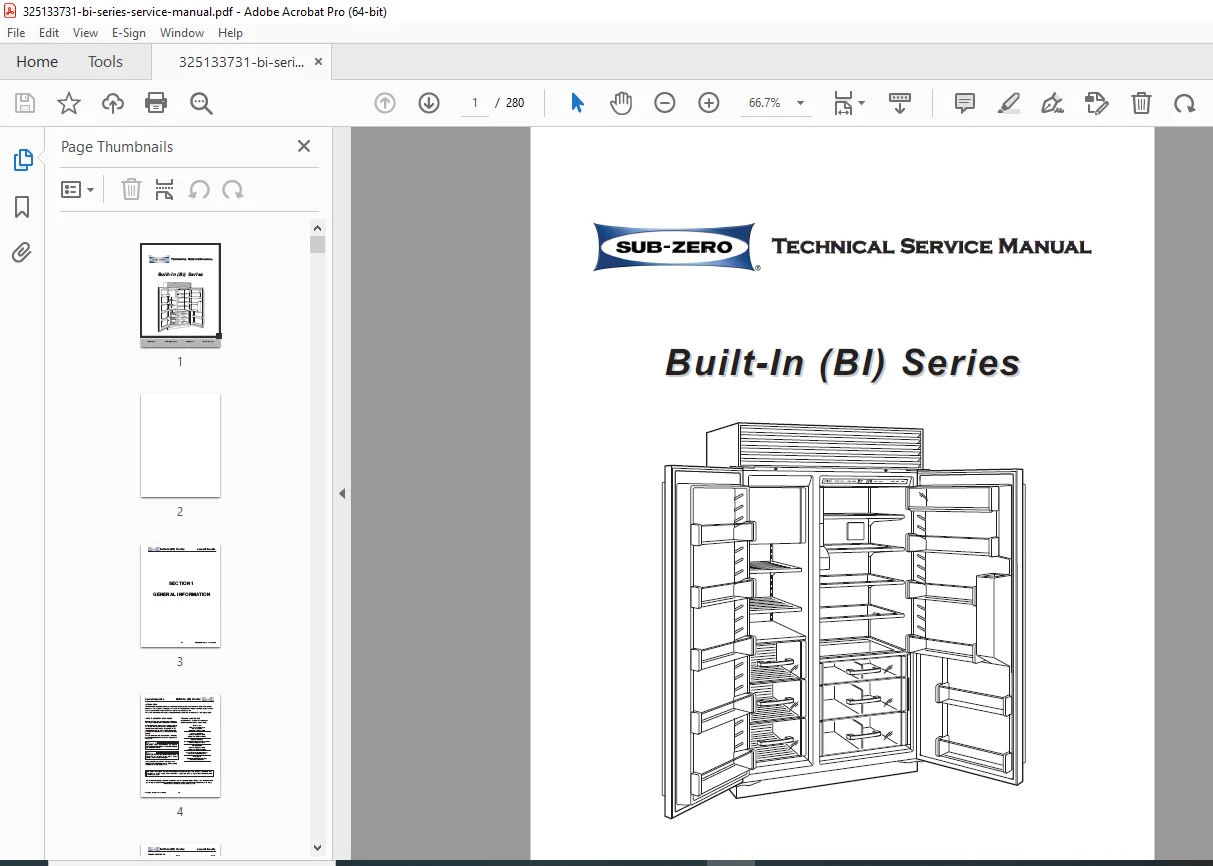Screen dimensions: 1213x866
Task: Add a sticky note comment
Action: 965,103
